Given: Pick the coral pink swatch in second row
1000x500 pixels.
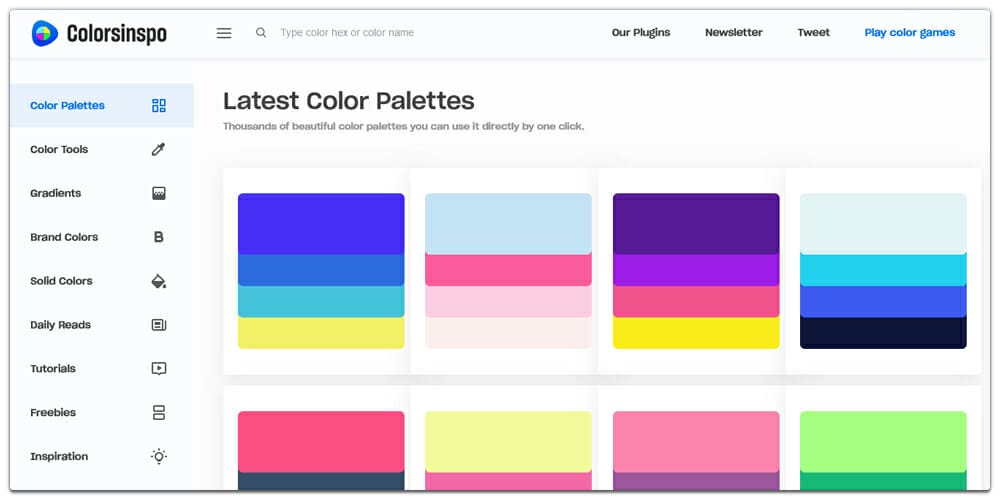Looking at the screenshot, I should tap(321, 441).
